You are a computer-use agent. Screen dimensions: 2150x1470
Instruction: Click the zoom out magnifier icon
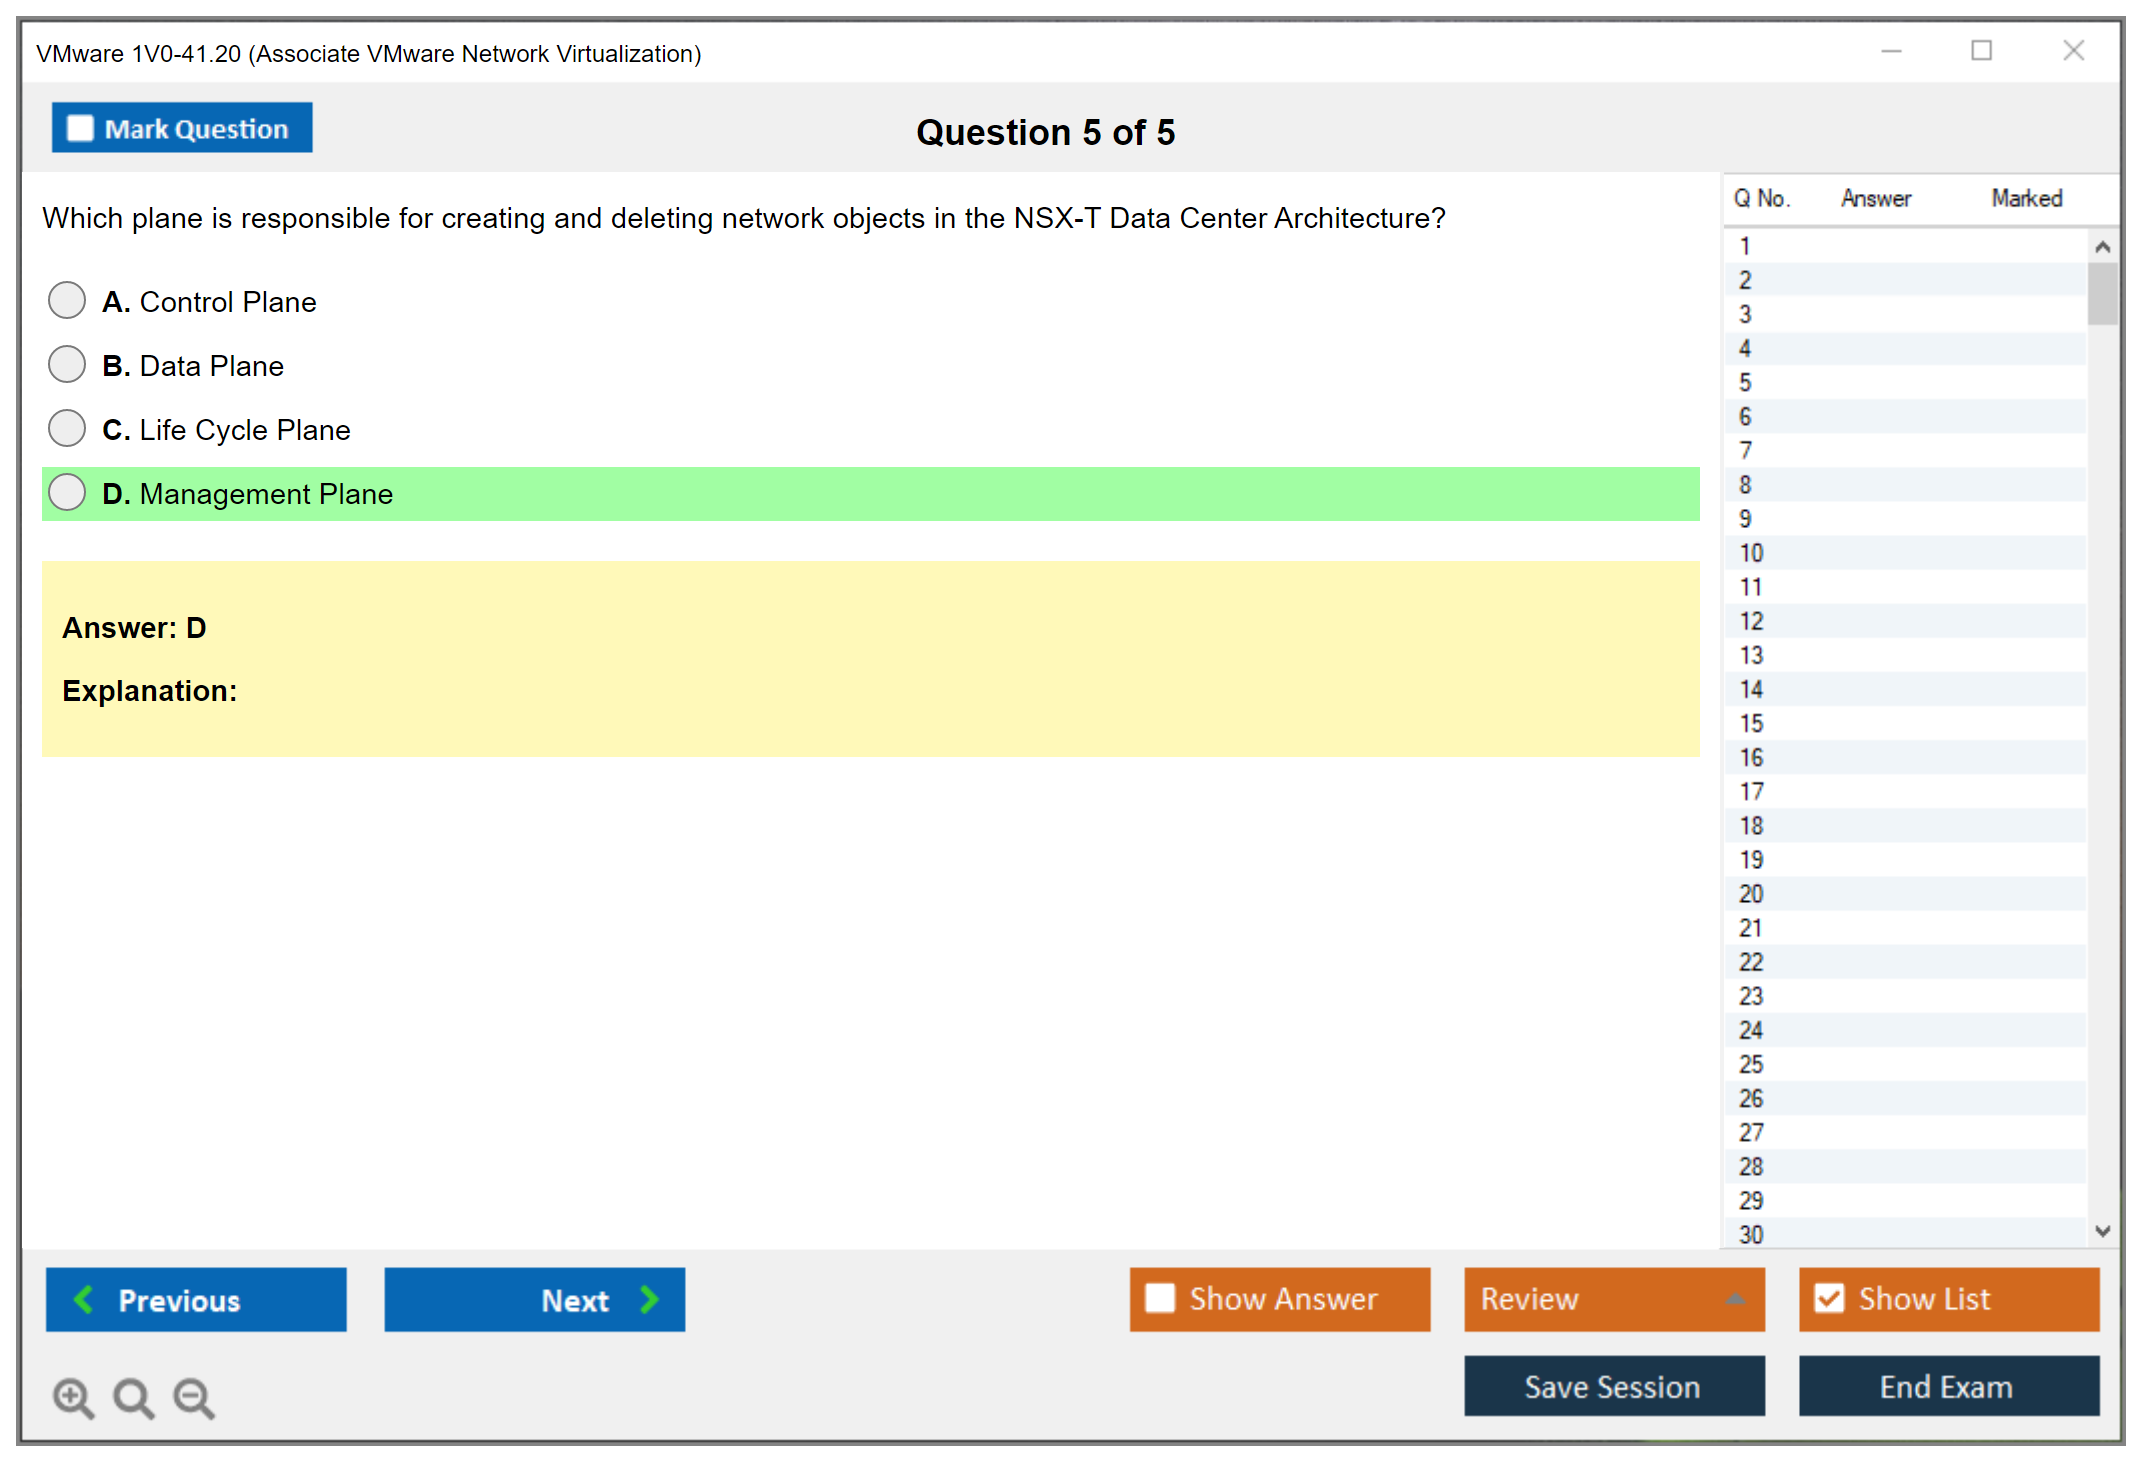[193, 1397]
